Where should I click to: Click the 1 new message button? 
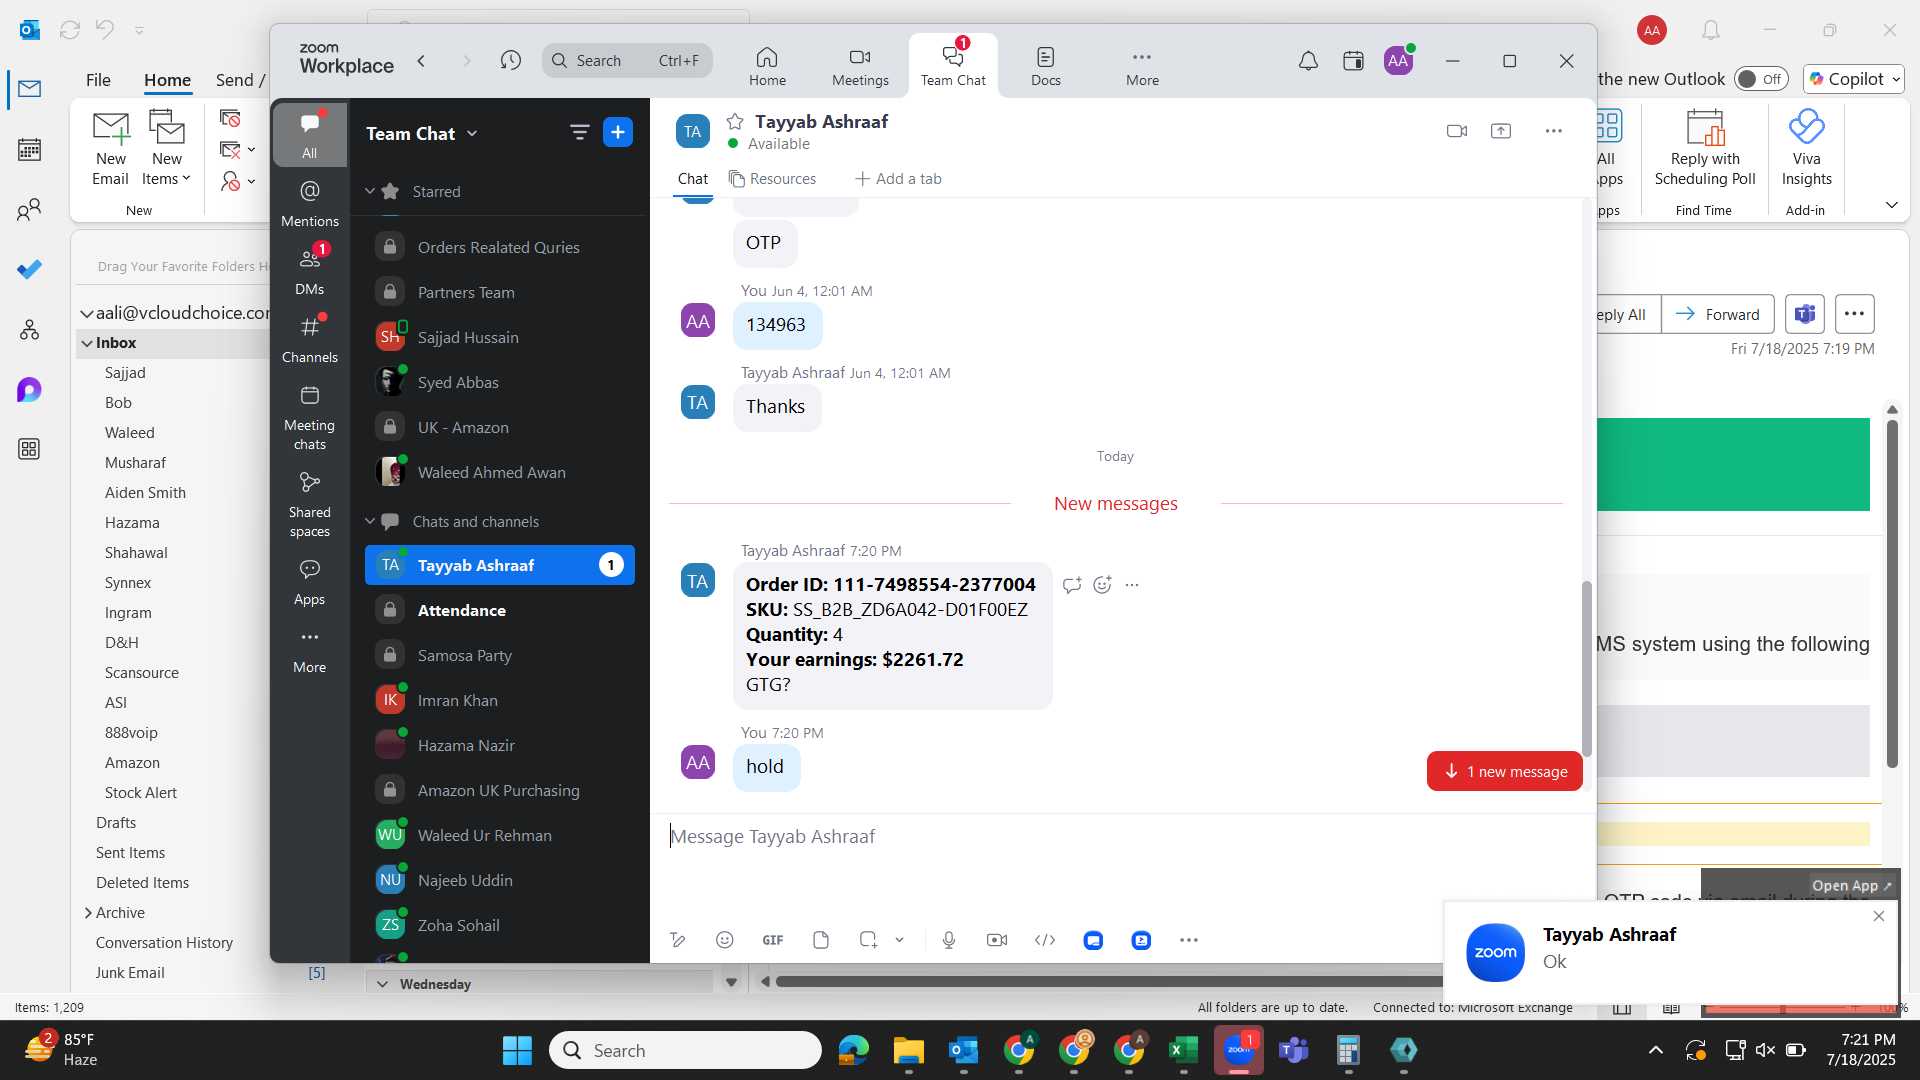pos(1505,771)
